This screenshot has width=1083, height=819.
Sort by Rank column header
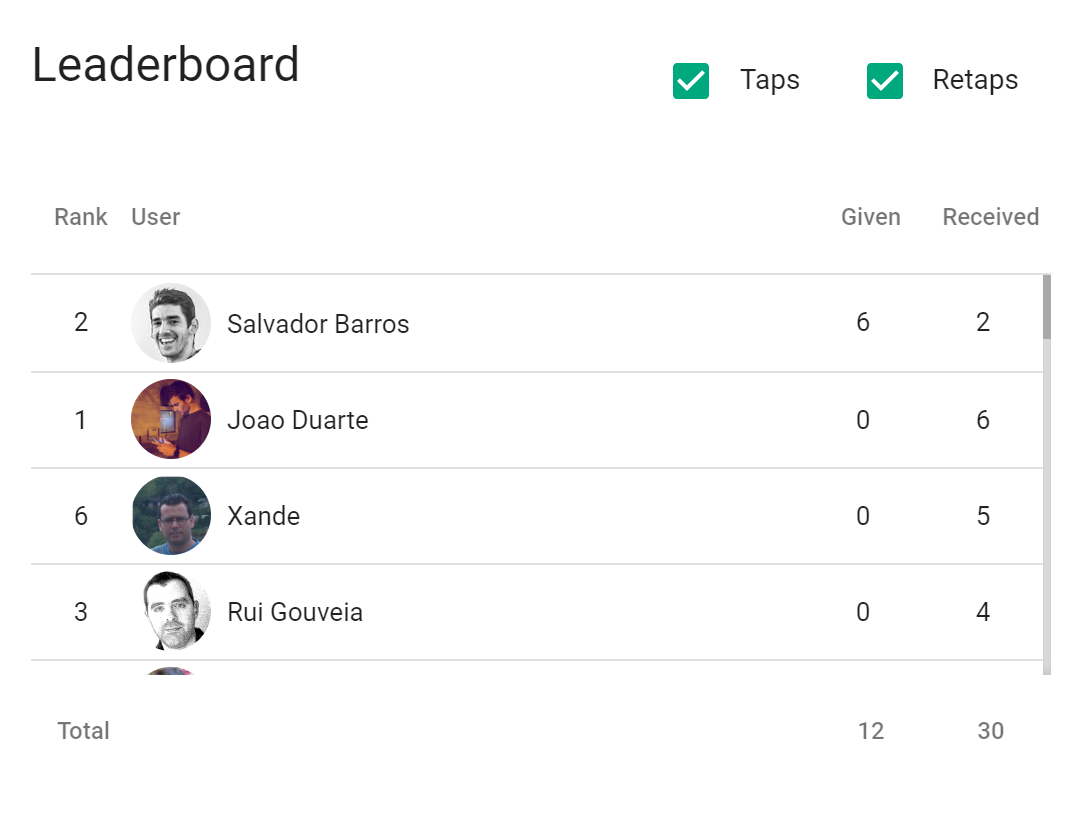[x=81, y=217]
